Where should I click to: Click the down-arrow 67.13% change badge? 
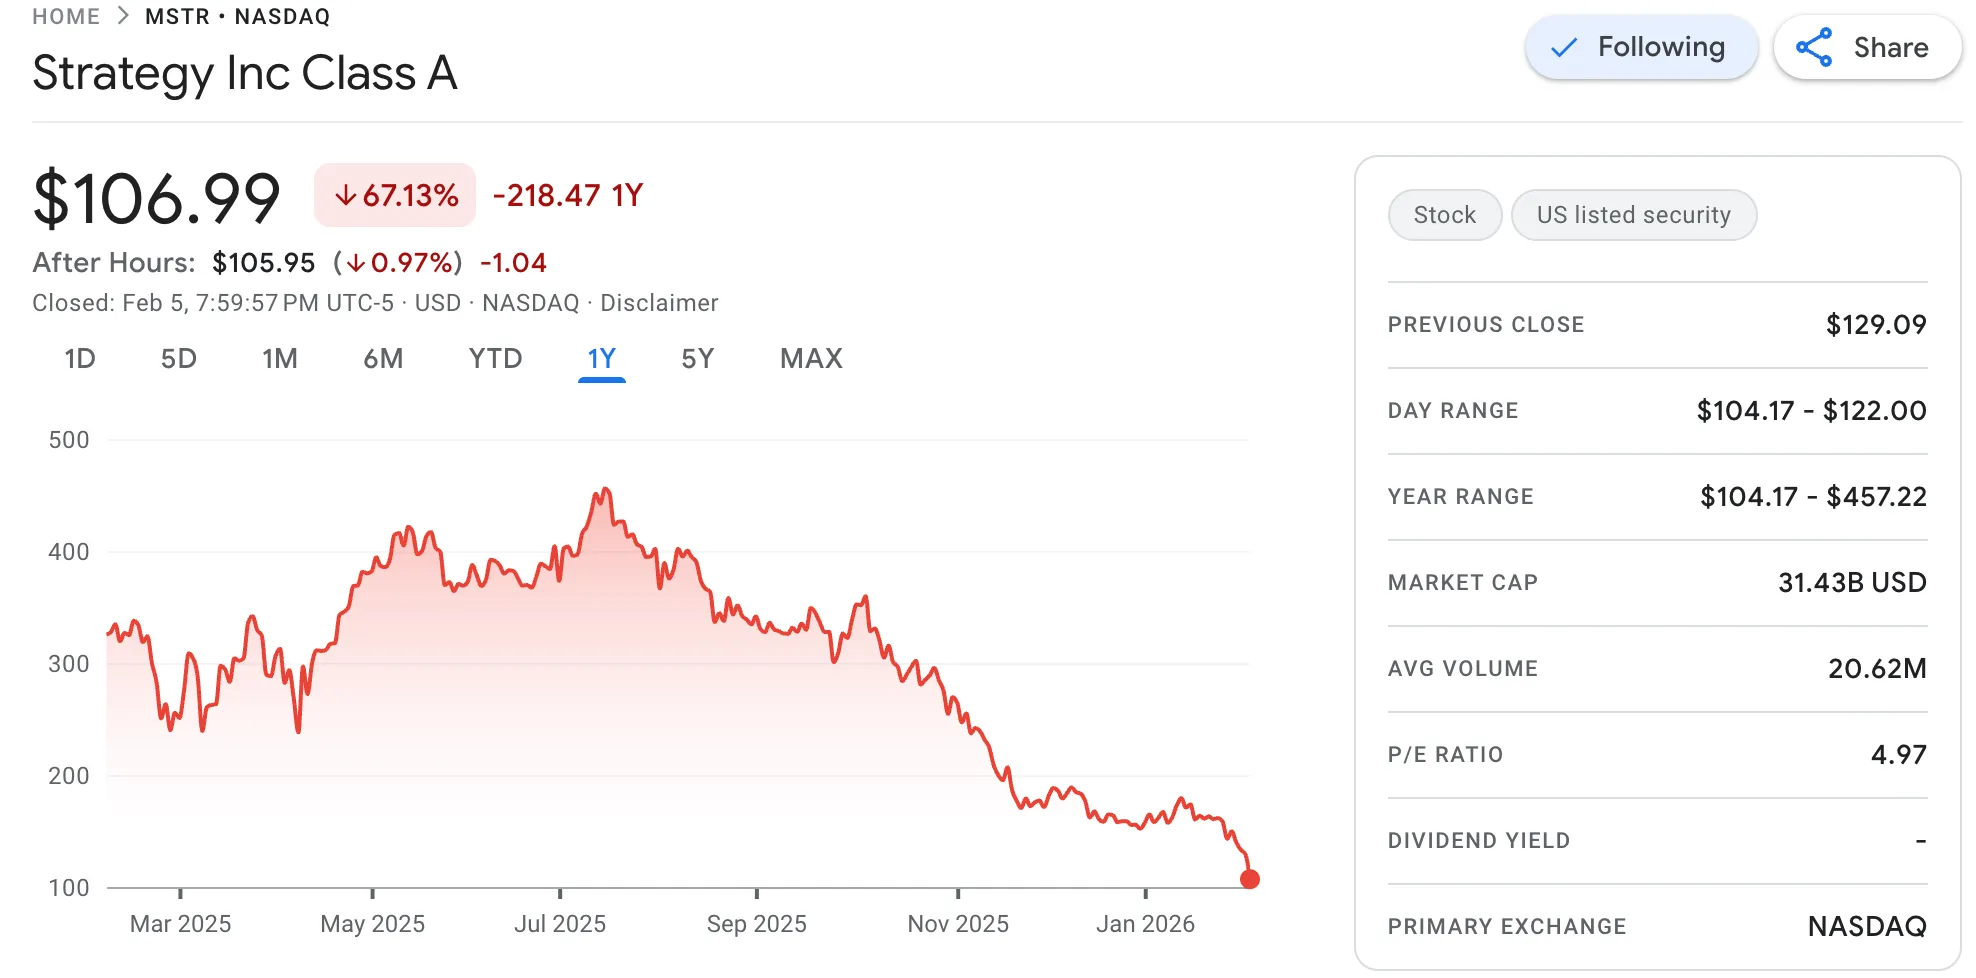click(396, 195)
